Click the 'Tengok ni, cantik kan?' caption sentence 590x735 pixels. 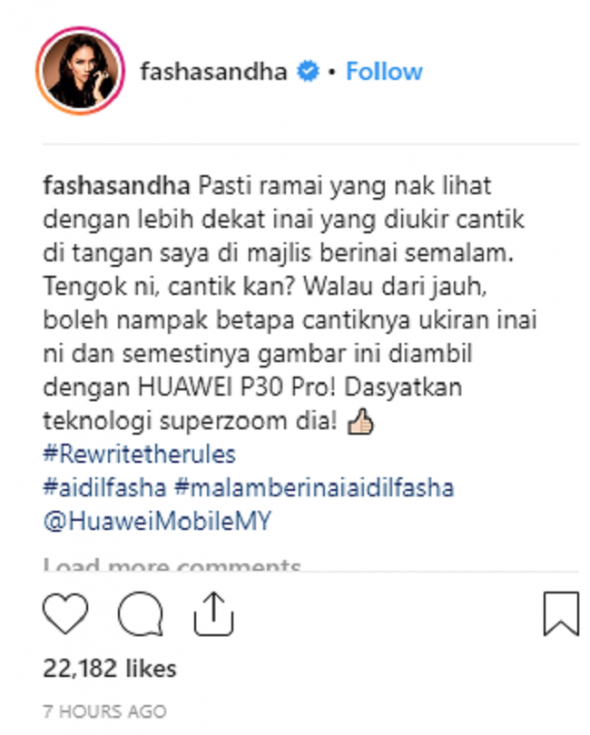tap(169, 286)
